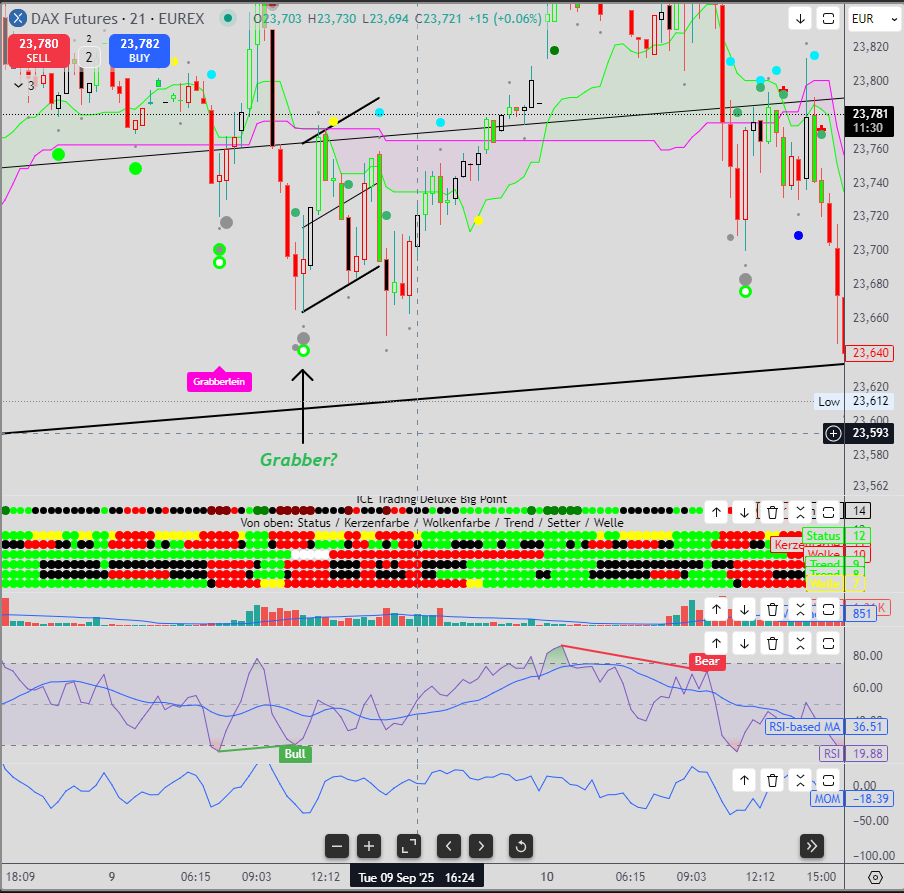
Task: Click the order quantity field showing 2
Action: click(x=89, y=57)
